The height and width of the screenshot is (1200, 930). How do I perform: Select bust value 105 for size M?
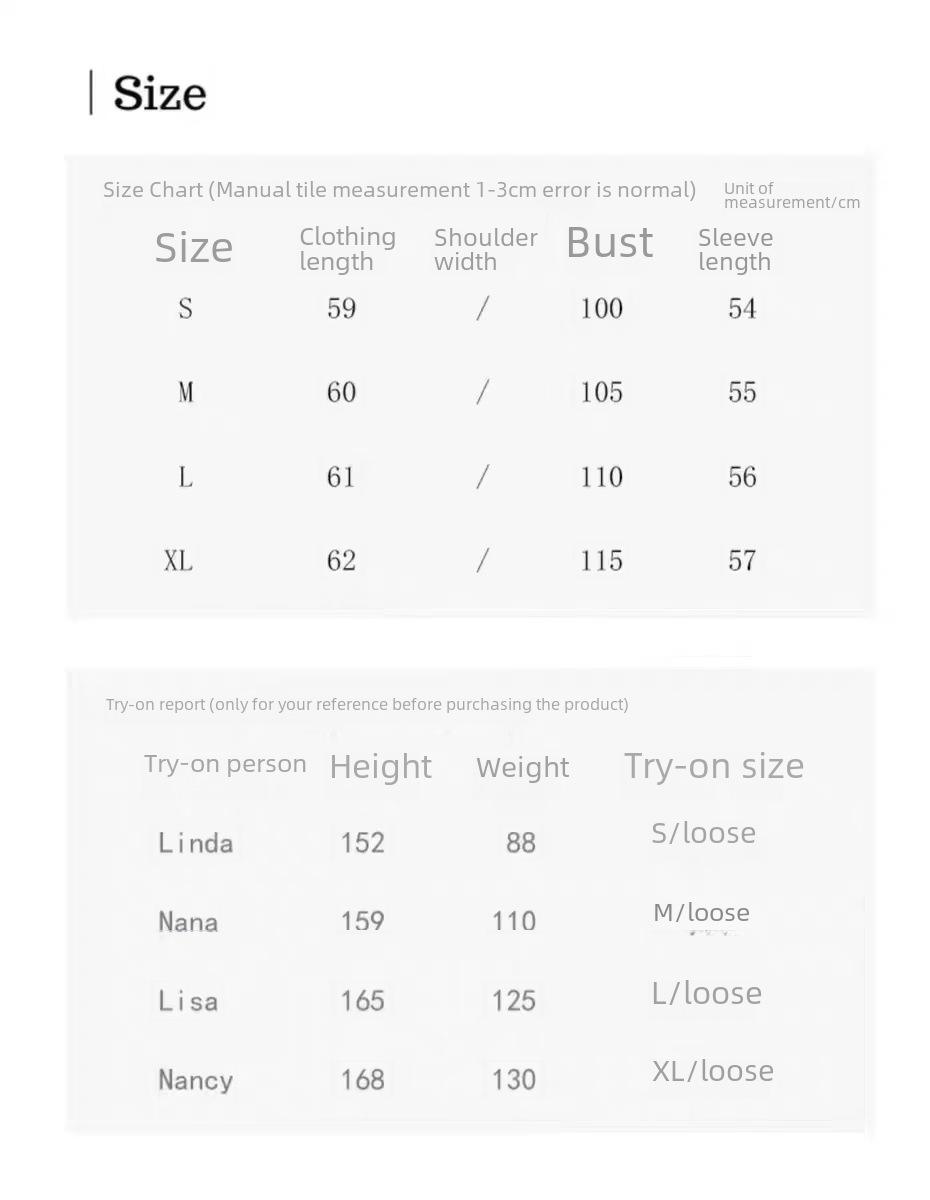tap(602, 393)
